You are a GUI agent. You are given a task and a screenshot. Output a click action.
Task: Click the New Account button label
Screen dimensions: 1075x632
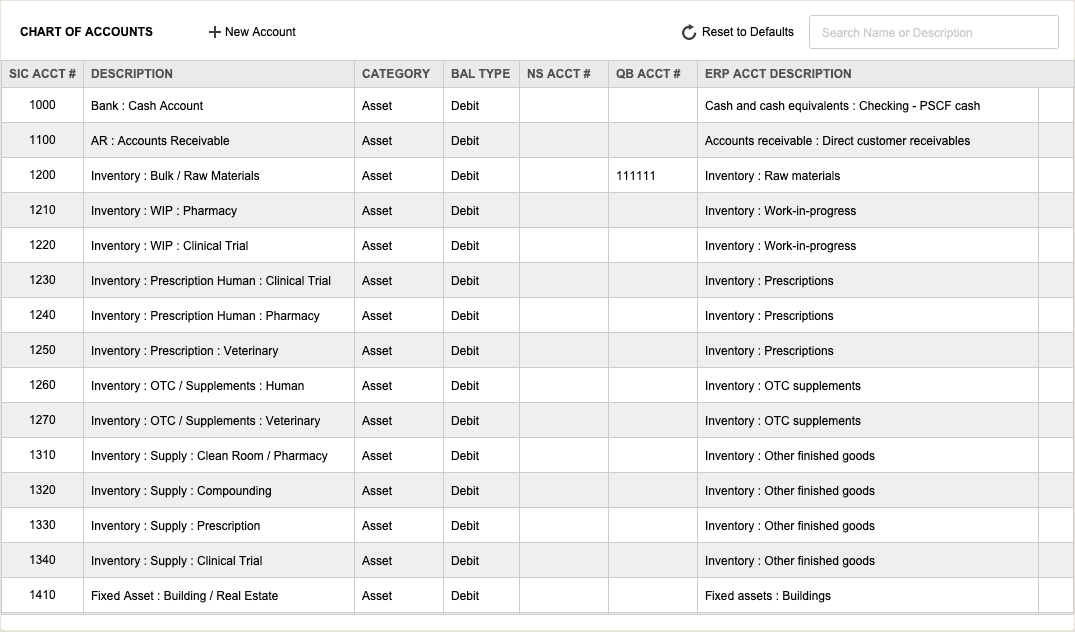pos(260,32)
